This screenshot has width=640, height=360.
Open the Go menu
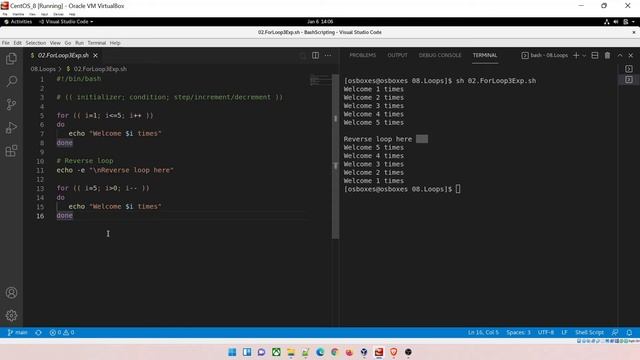pos(68,43)
